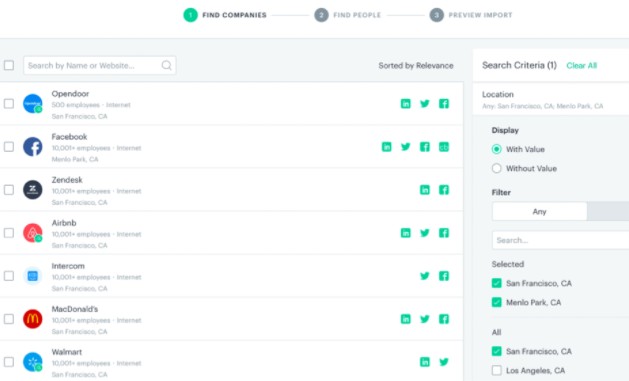629x381 pixels.
Task: Open Airbnb's Facebook icon
Action: (444, 233)
